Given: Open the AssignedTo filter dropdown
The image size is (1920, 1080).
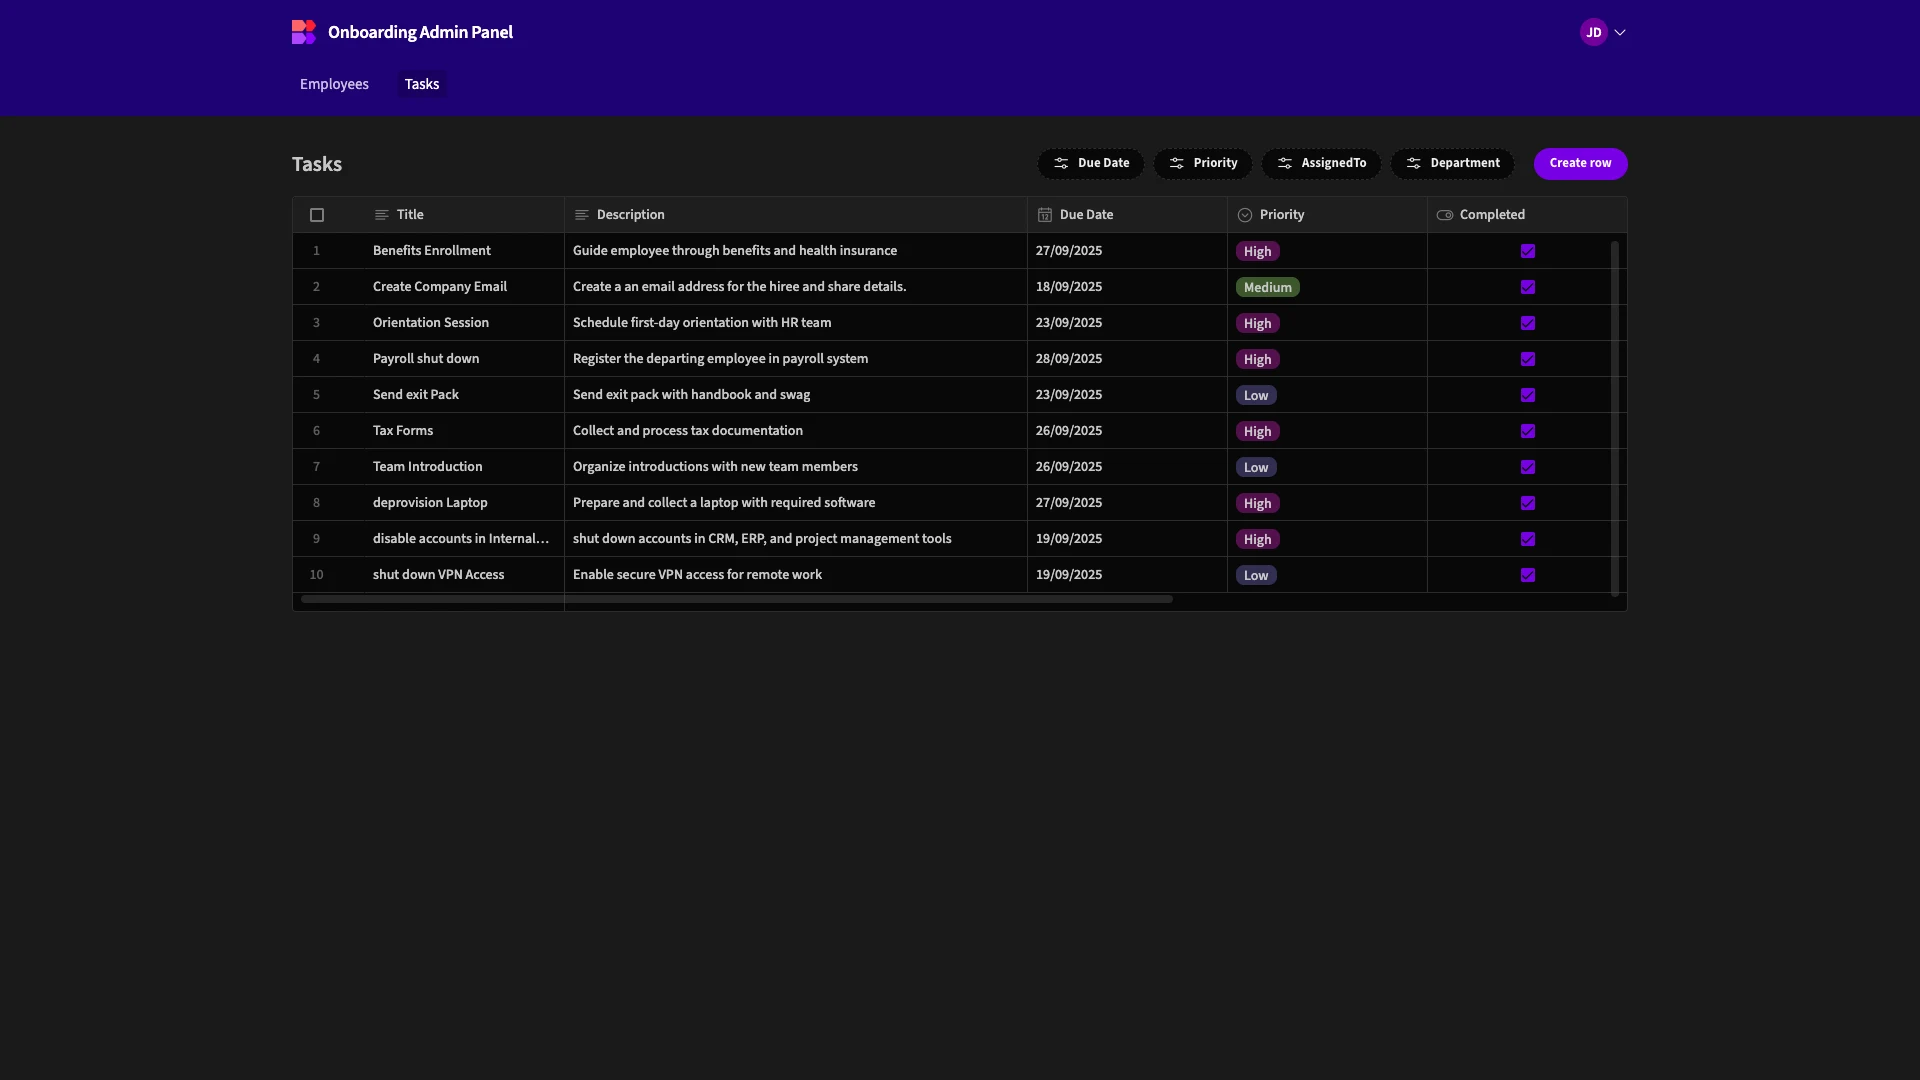Looking at the screenshot, I should [1321, 163].
